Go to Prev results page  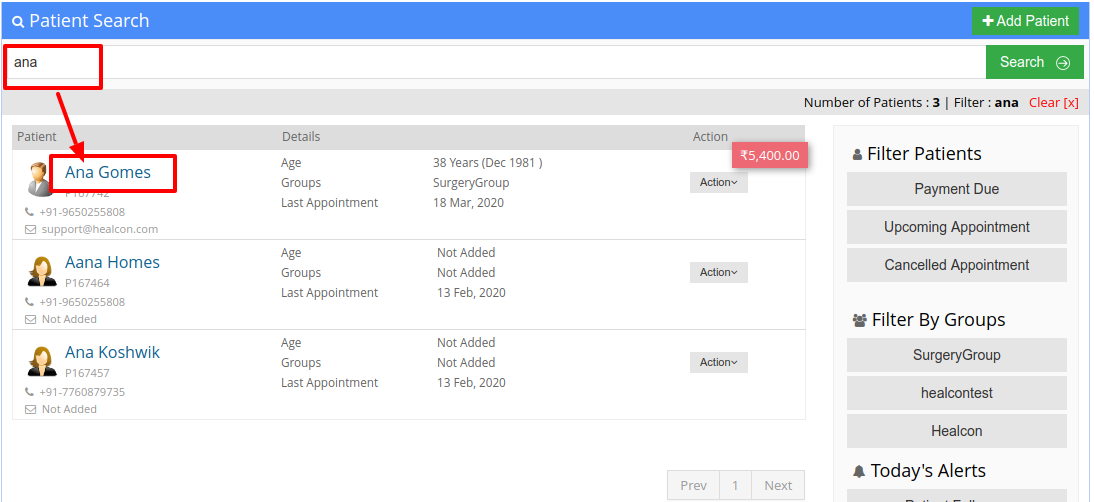694,485
